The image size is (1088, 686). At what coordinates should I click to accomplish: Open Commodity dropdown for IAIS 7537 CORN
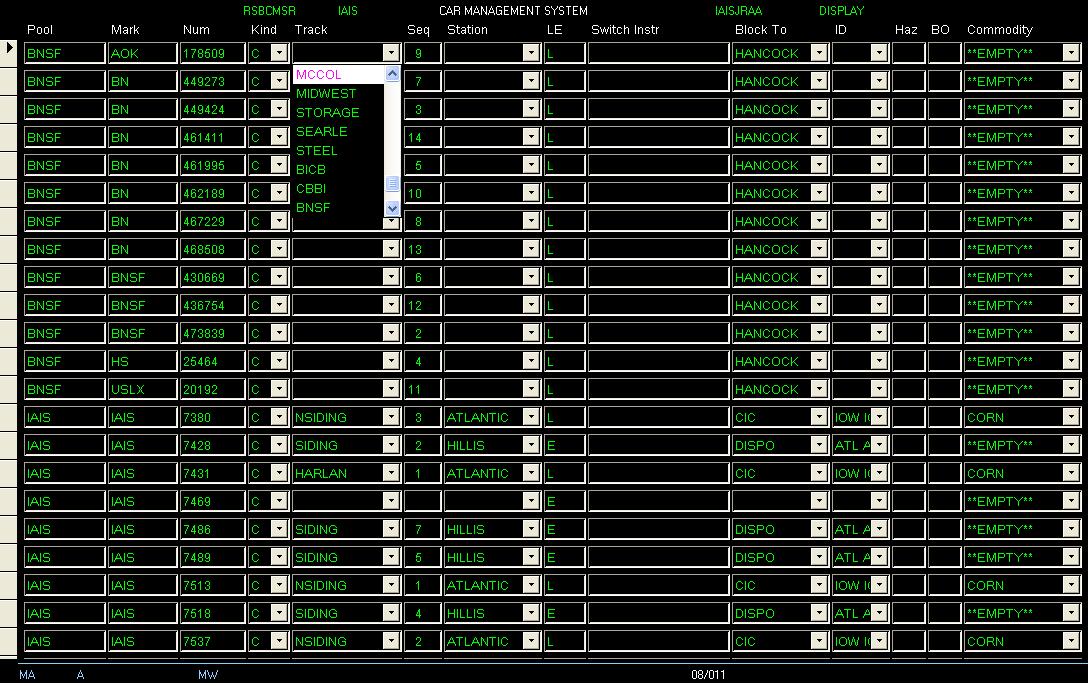[1071, 641]
